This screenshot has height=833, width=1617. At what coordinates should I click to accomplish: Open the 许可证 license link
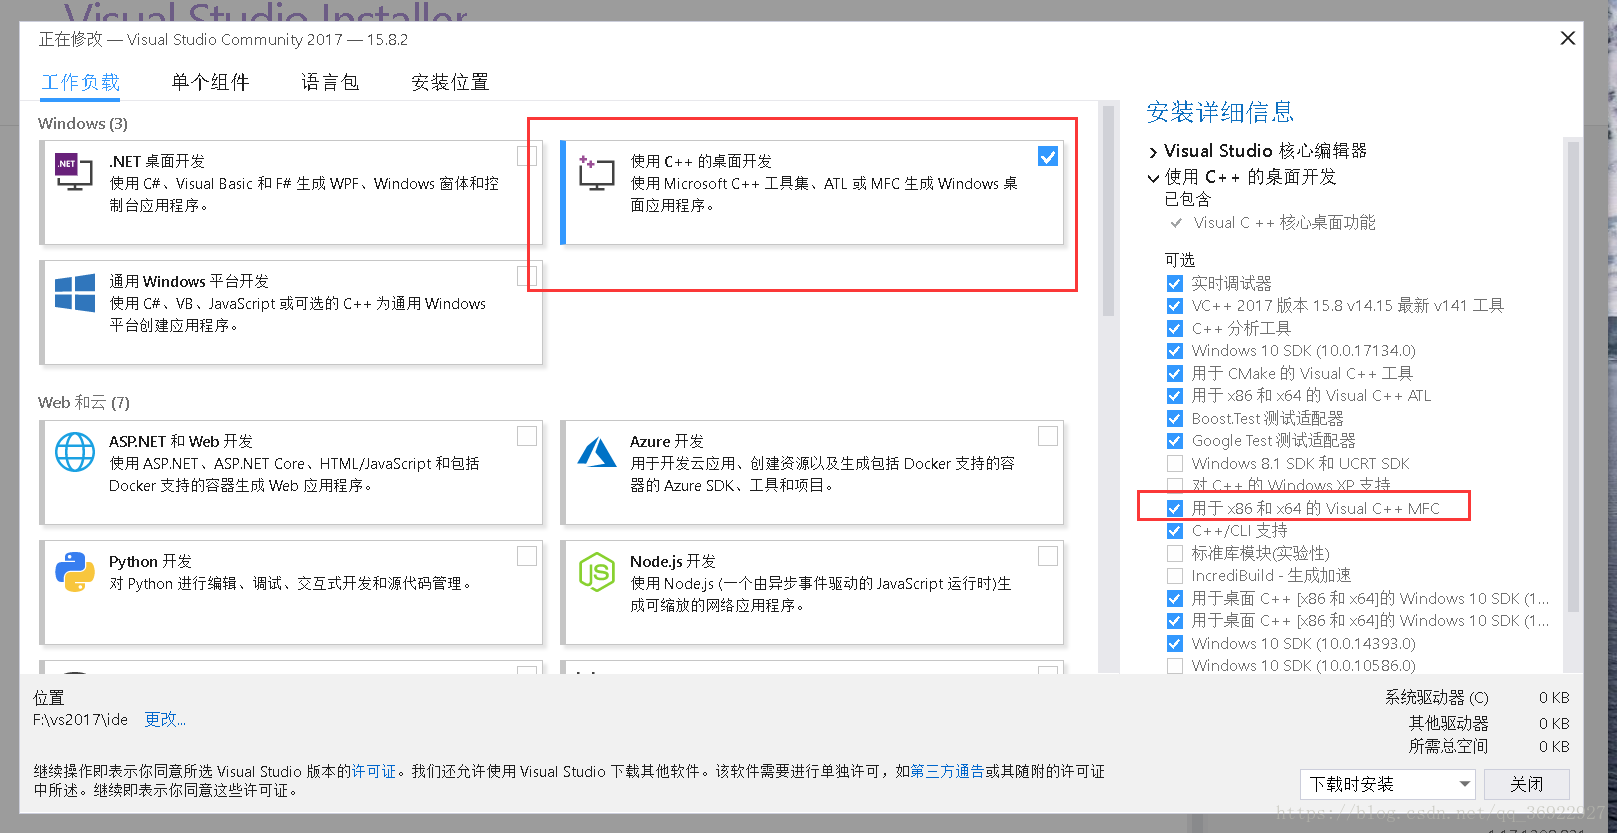(374, 771)
